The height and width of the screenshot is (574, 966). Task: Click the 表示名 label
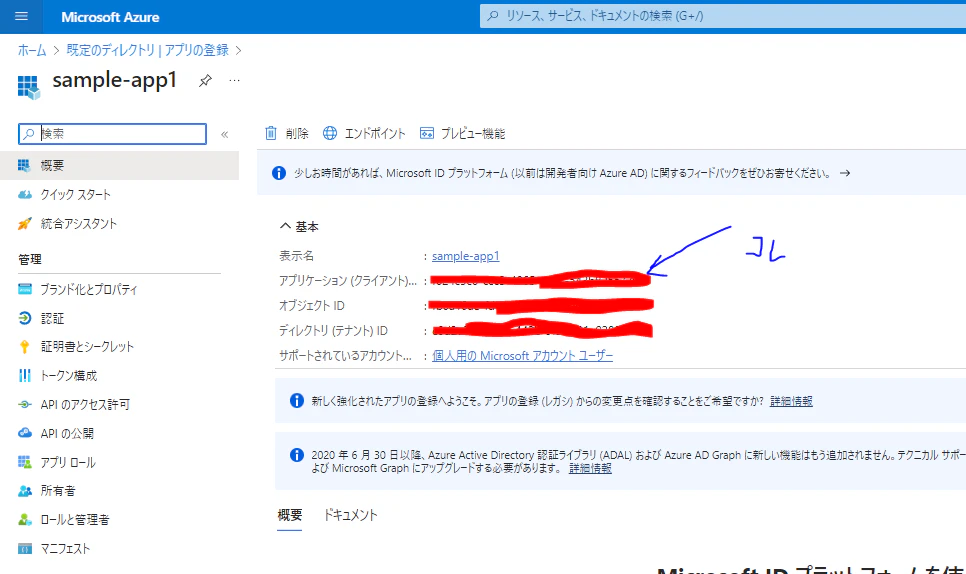click(296, 256)
